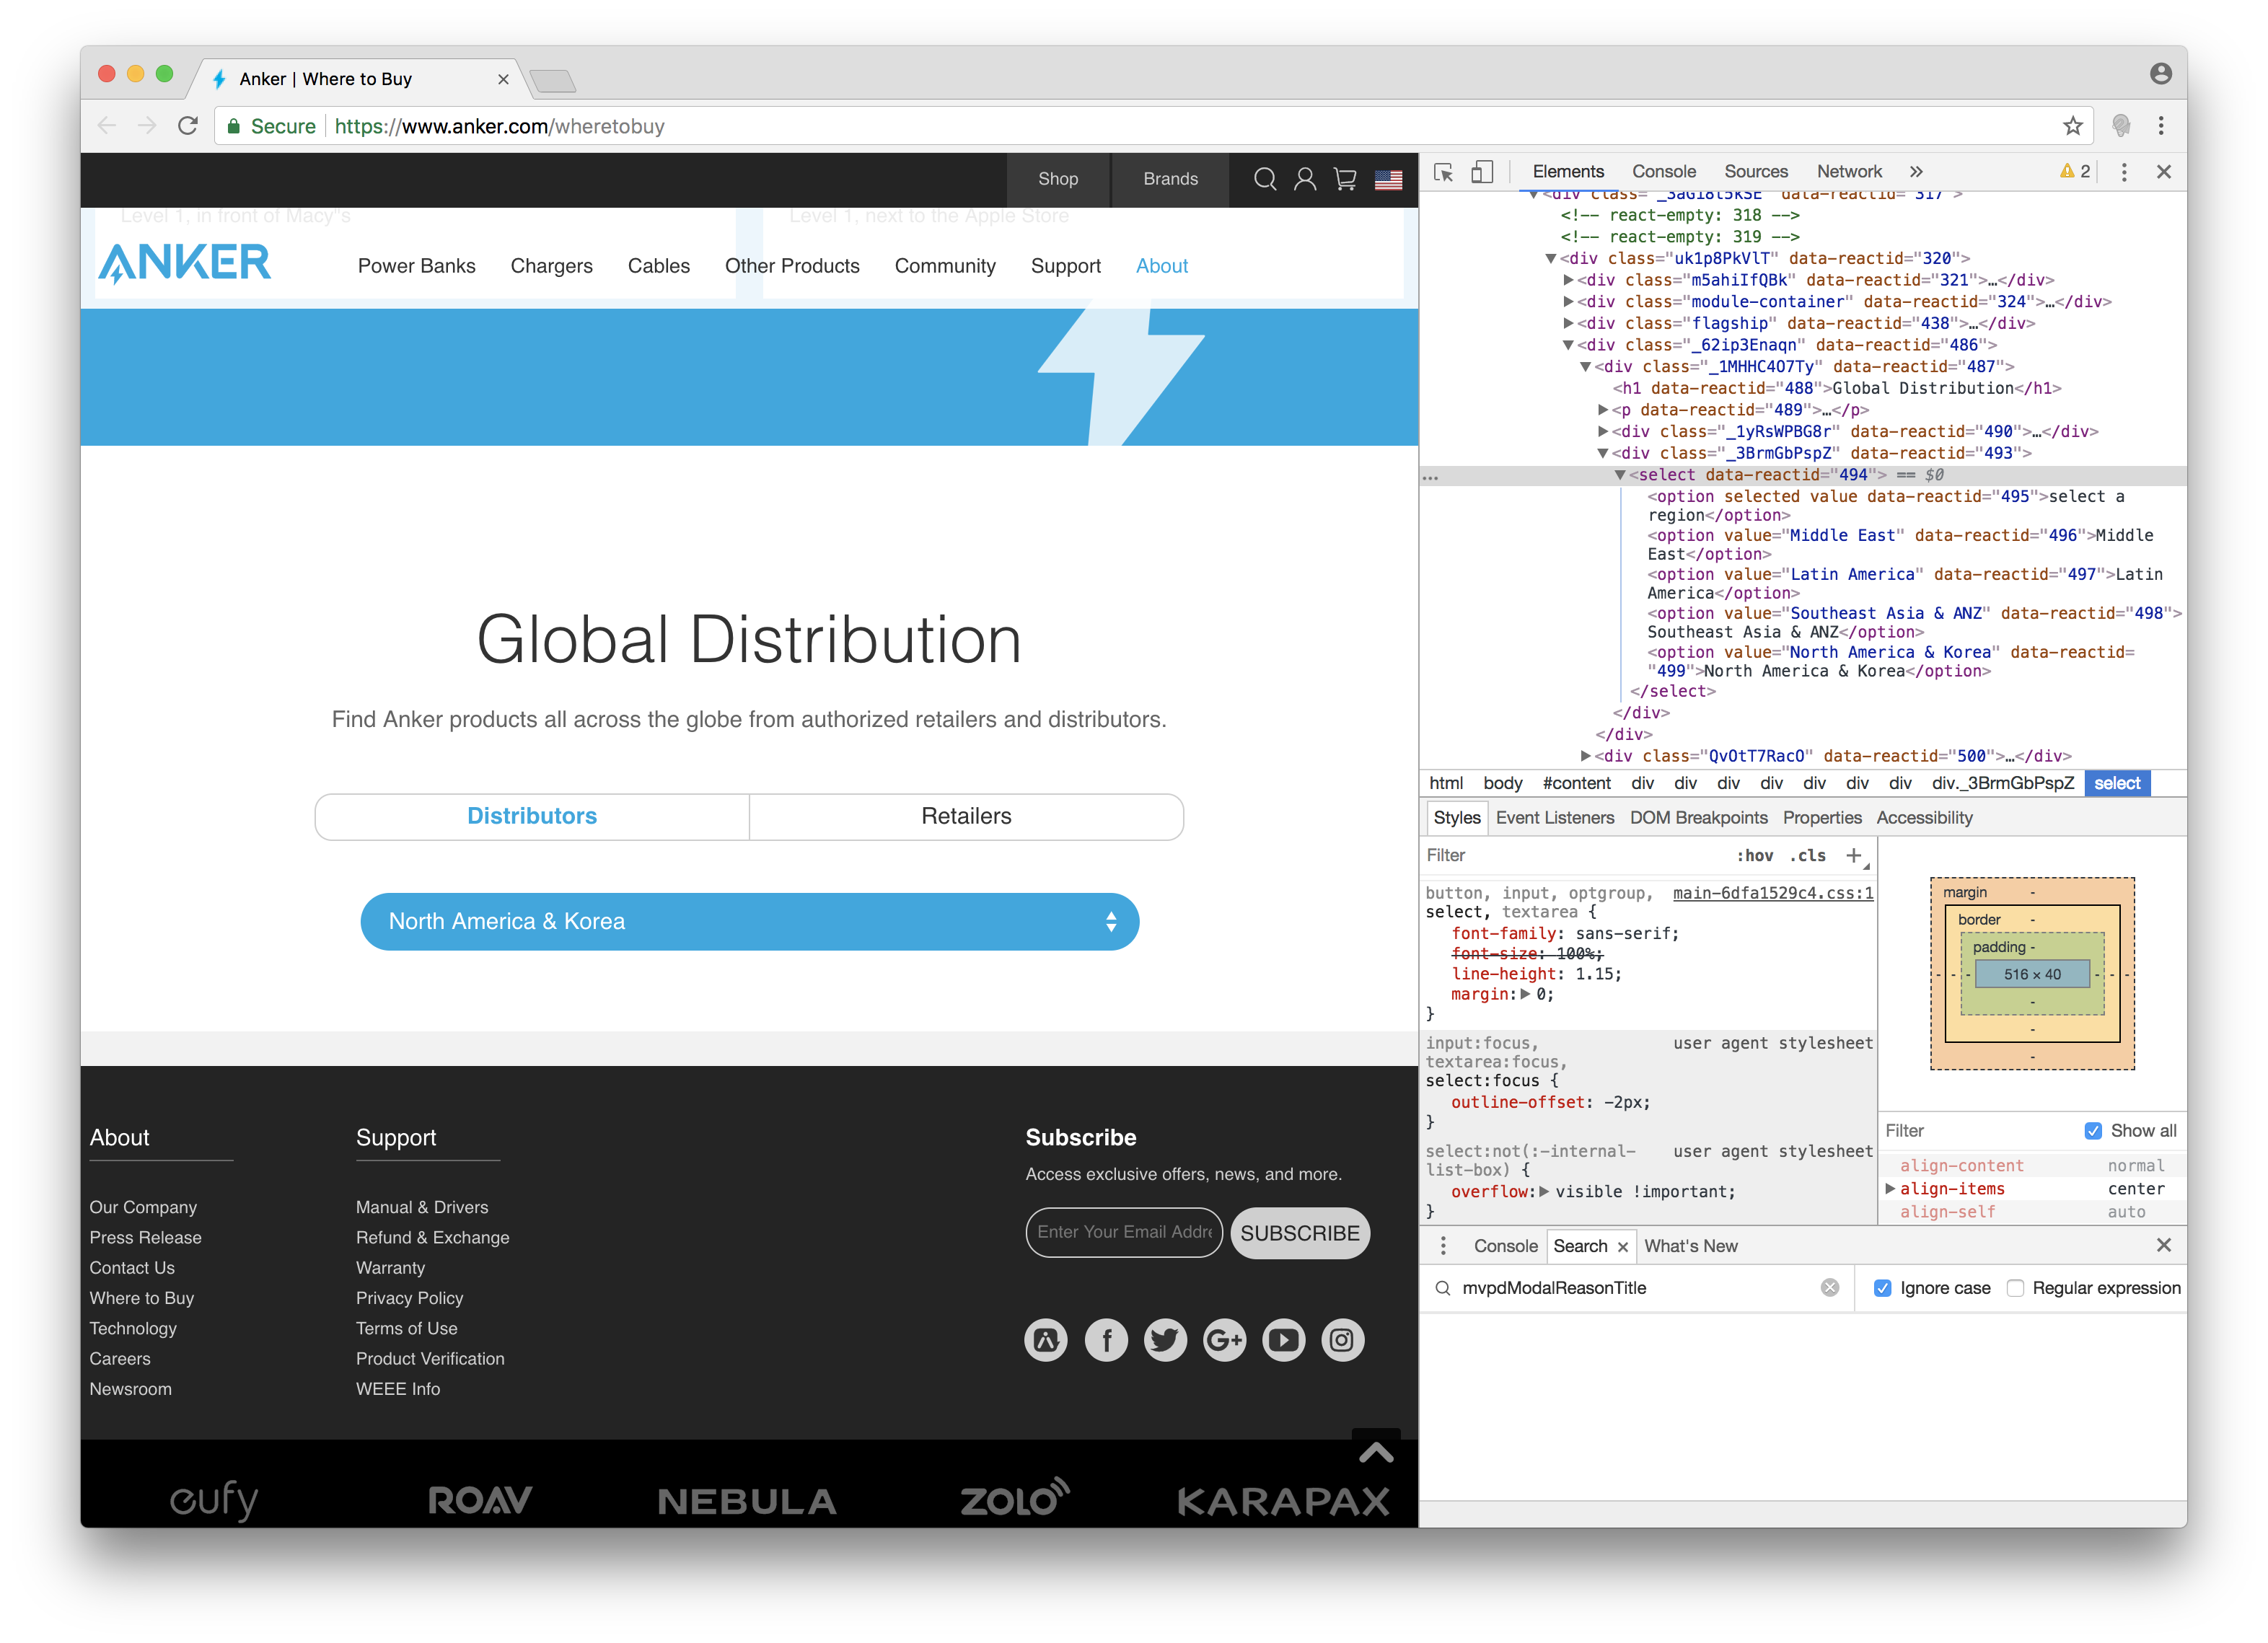
Task: Open the North America & Korea region dropdown
Action: coord(749,921)
